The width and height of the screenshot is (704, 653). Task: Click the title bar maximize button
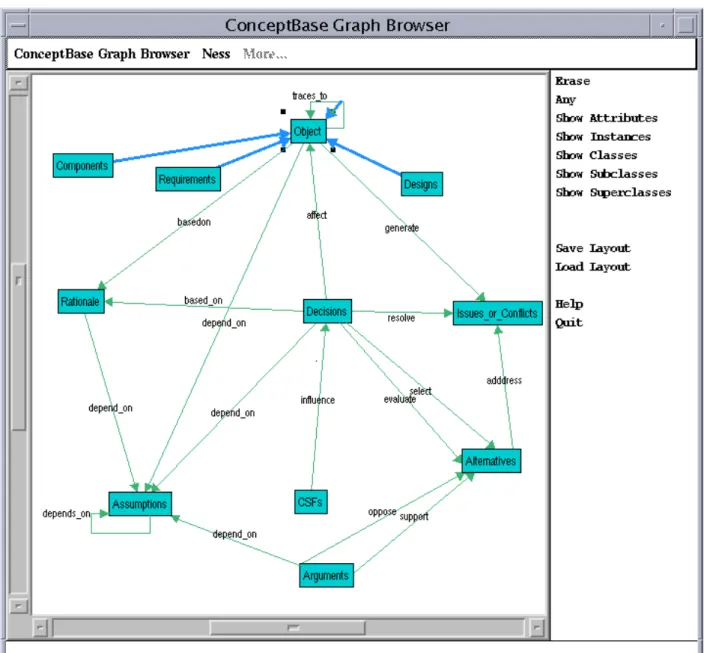pos(685,25)
